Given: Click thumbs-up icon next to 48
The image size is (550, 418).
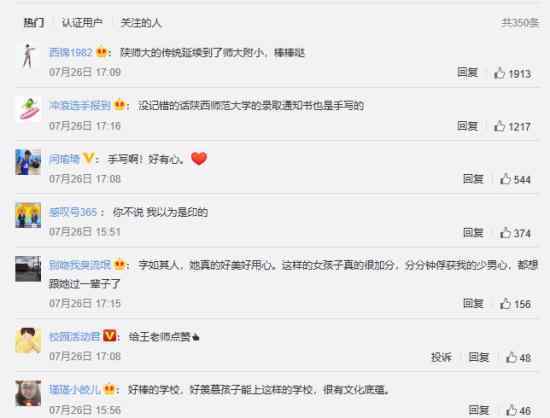Looking at the screenshot, I should (x=511, y=357).
